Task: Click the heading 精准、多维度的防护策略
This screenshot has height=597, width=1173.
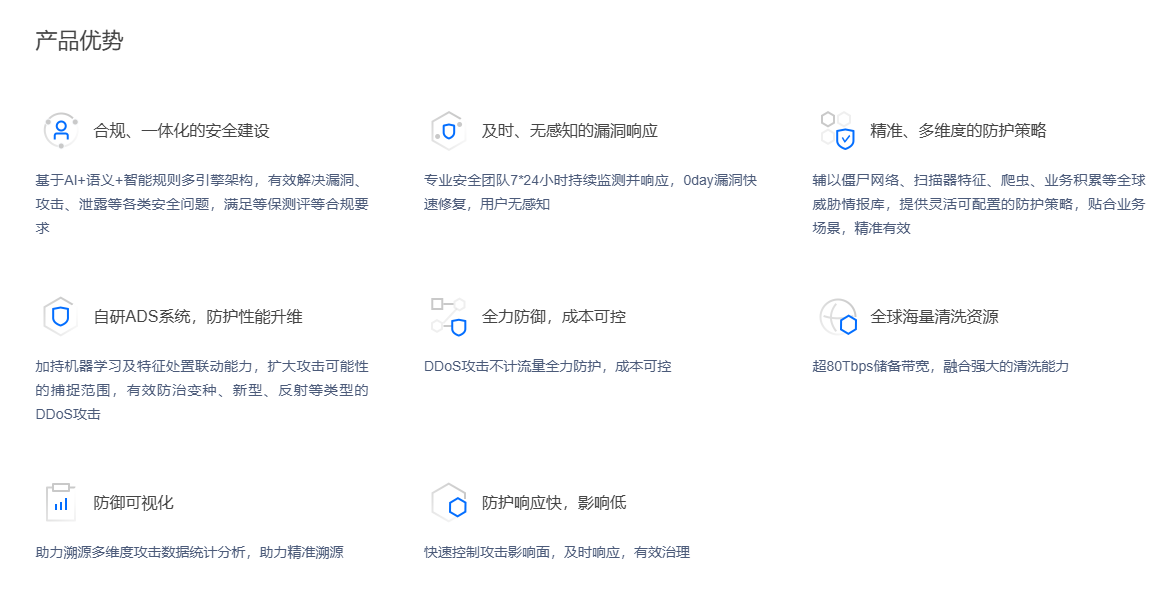Action: click(958, 131)
